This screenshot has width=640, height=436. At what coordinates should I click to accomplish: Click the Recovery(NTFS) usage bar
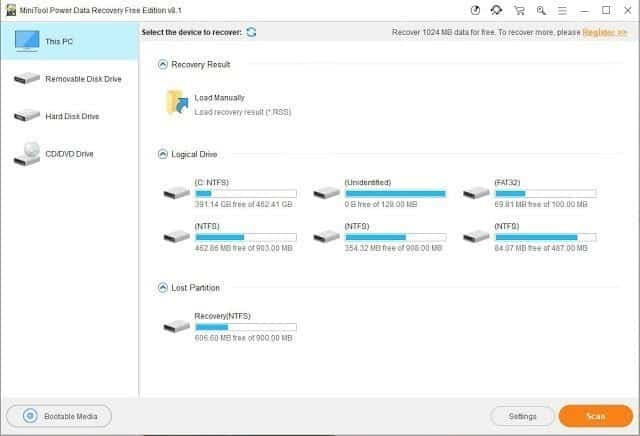tap(246, 327)
